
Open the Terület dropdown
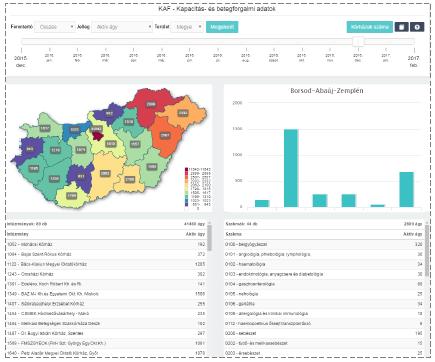[x=187, y=27]
